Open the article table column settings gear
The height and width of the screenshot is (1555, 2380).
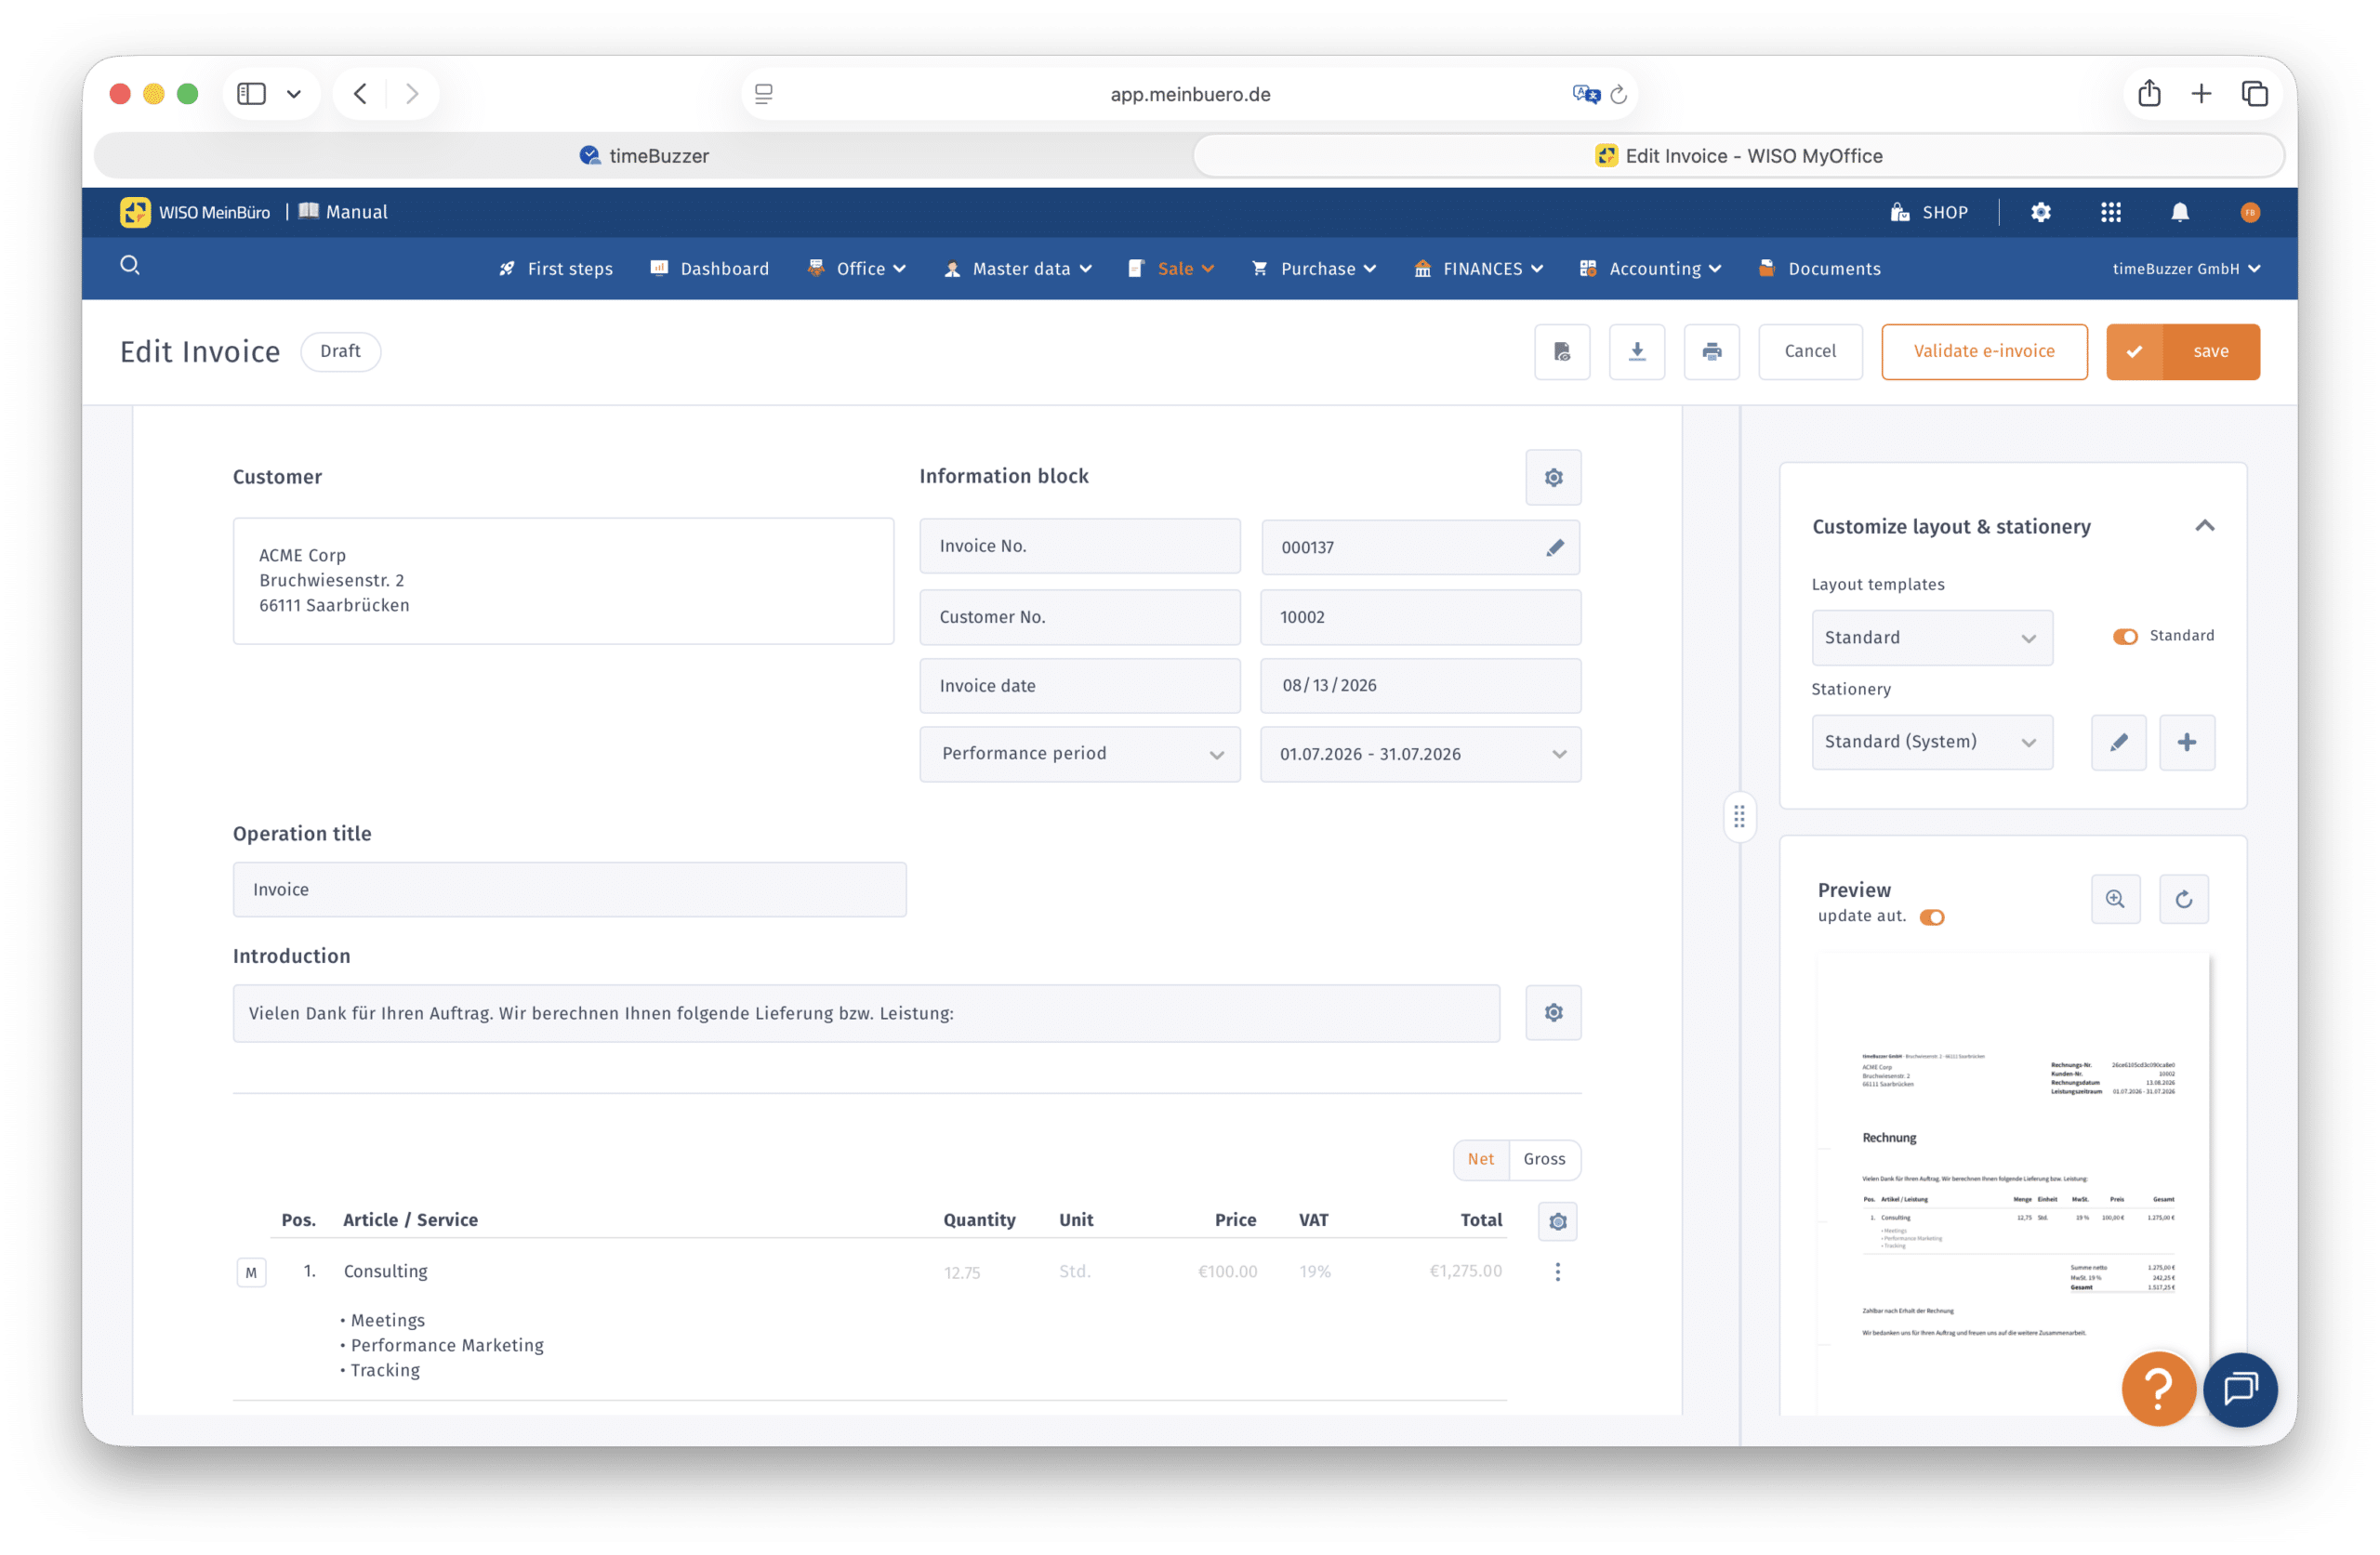pyautogui.click(x=1557, y=1221)
